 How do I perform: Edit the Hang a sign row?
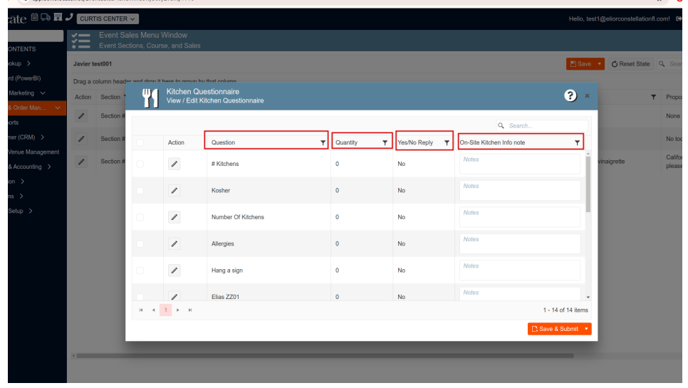coord(174,270)
